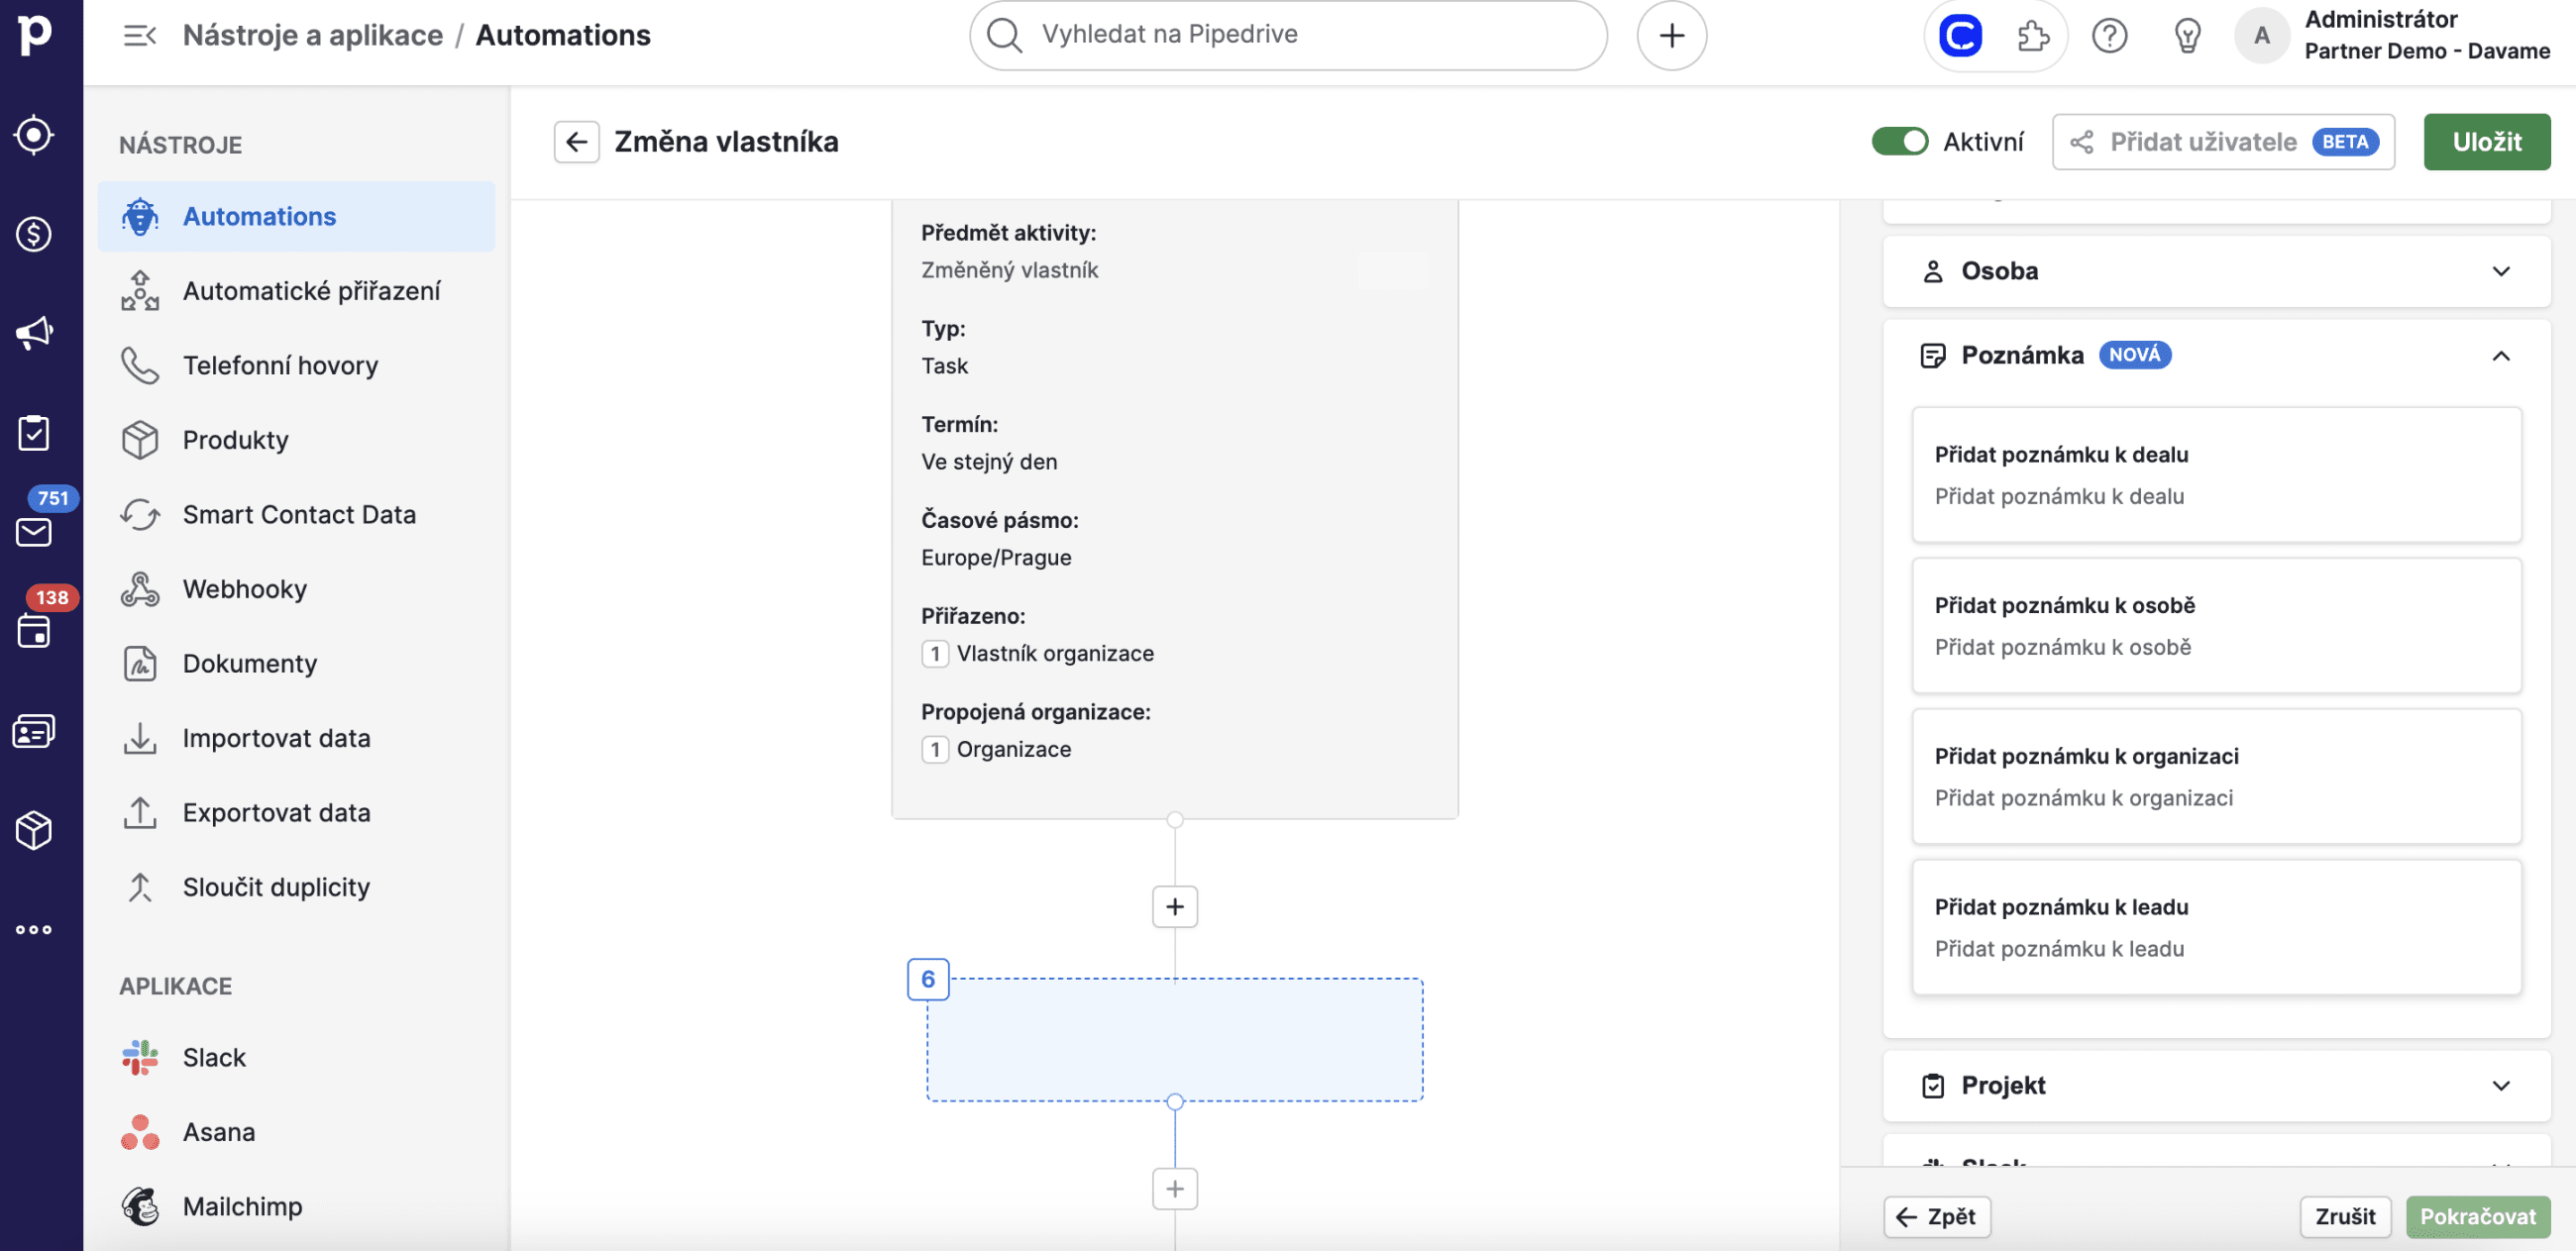
Task: Add step with plus below activity card
Action: click(1174, 906)
